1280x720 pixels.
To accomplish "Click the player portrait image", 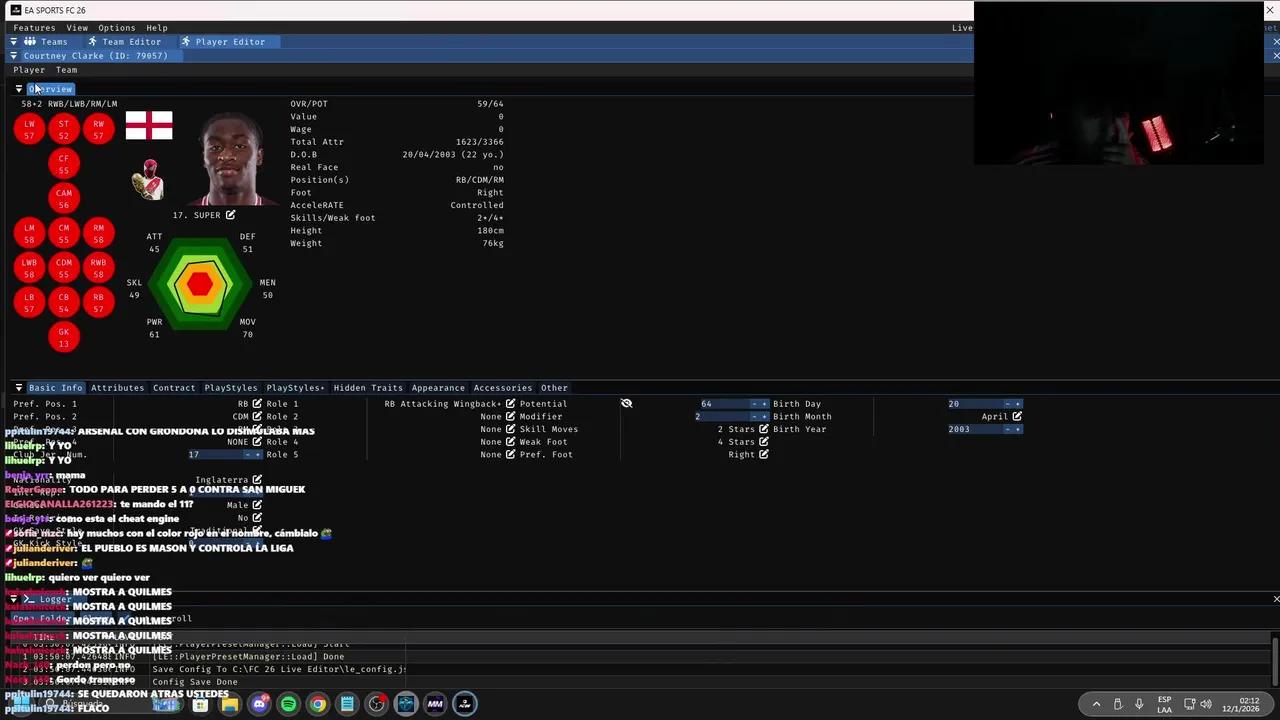I will click(x=232, y=158).
